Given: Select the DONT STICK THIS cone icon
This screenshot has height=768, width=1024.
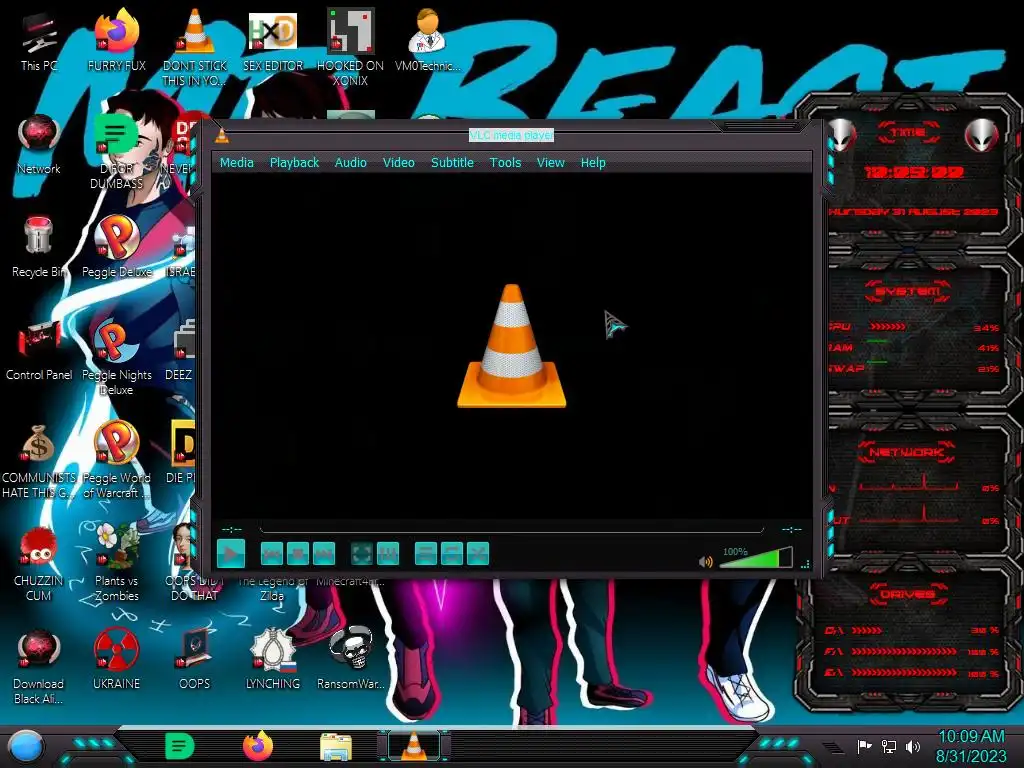Looking at the screenshot, I should (x=195, y=47).
